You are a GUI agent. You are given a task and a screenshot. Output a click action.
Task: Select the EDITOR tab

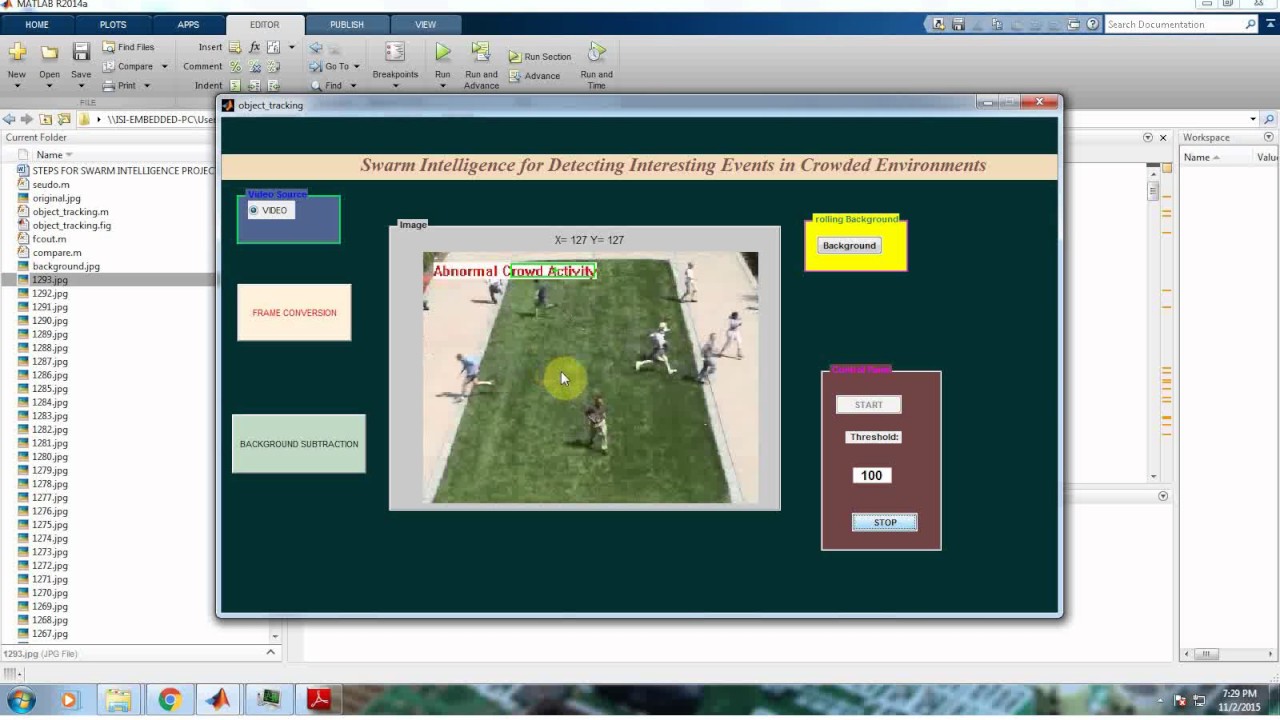pos(265,24)
